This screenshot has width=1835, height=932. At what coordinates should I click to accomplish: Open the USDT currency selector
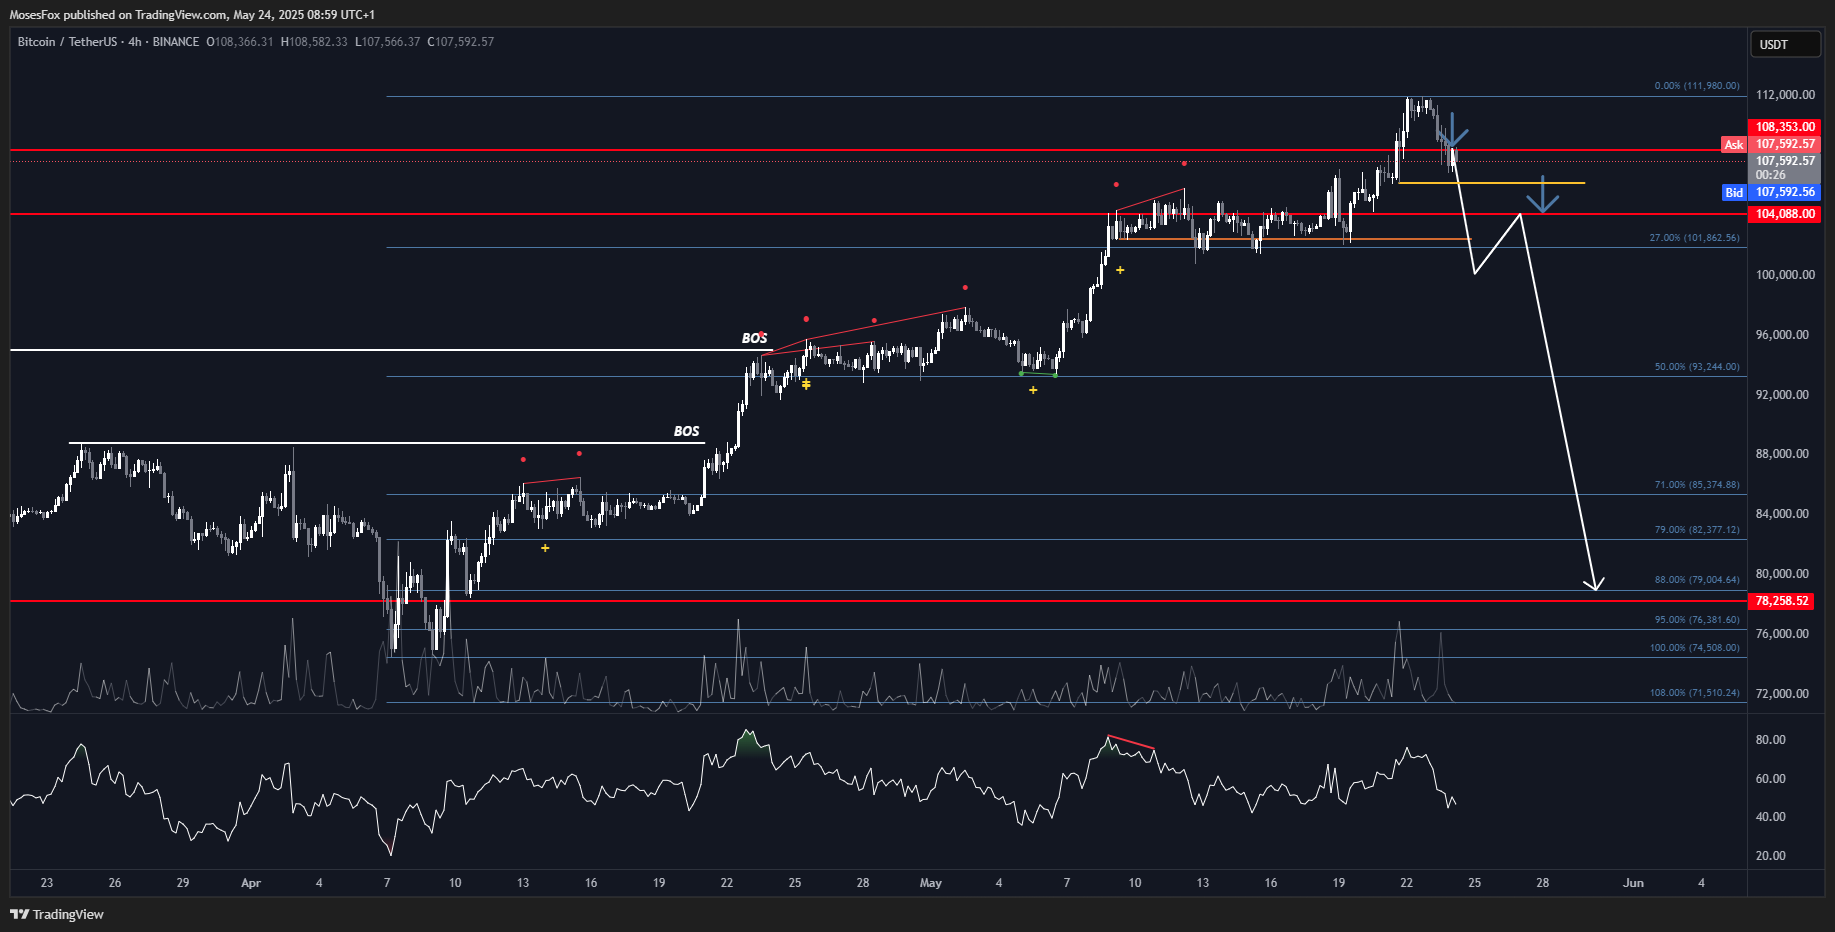[1784, 45]
